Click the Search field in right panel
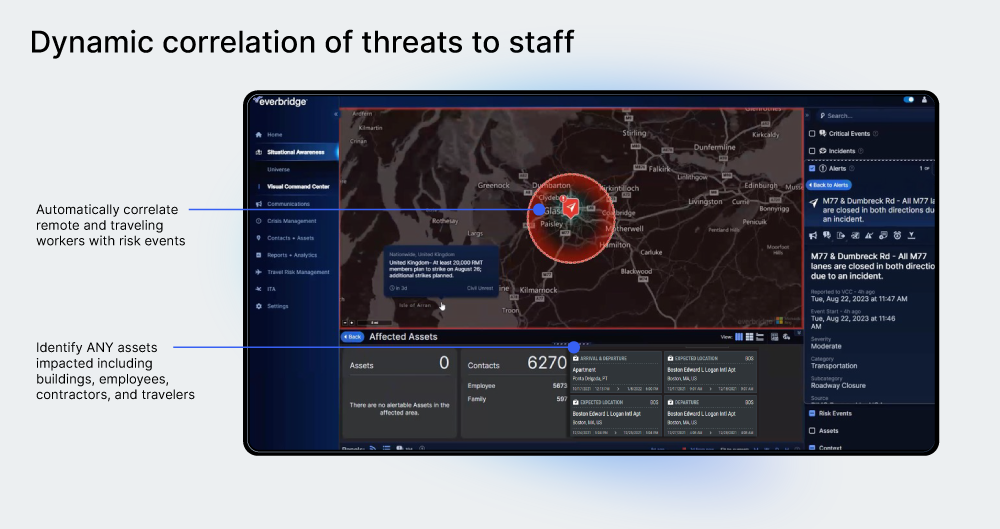The height and width of the screenshot is (529, 1000). click(x=876, y=115)
